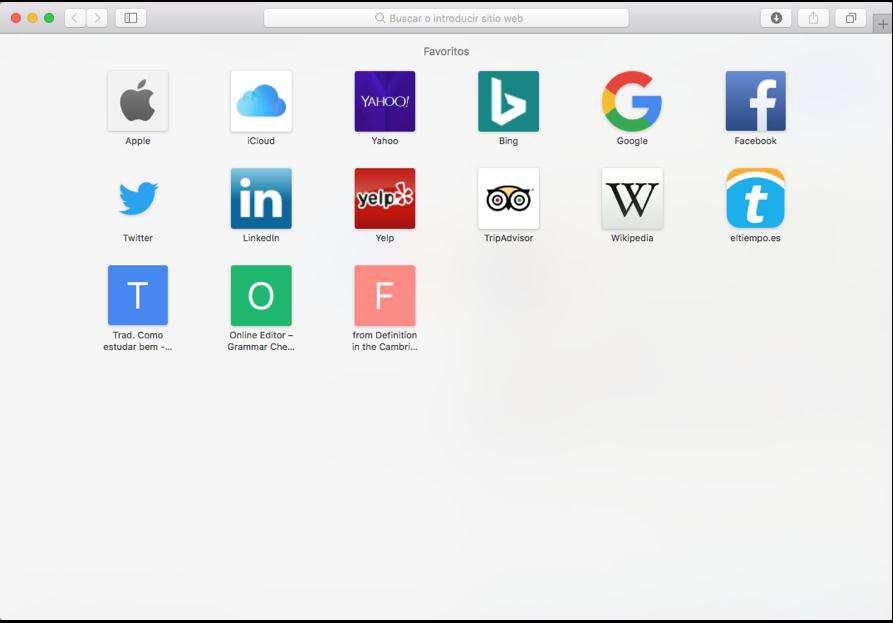893x623 pixels.
Task: Add a new tab
Action: pos(883,24)
